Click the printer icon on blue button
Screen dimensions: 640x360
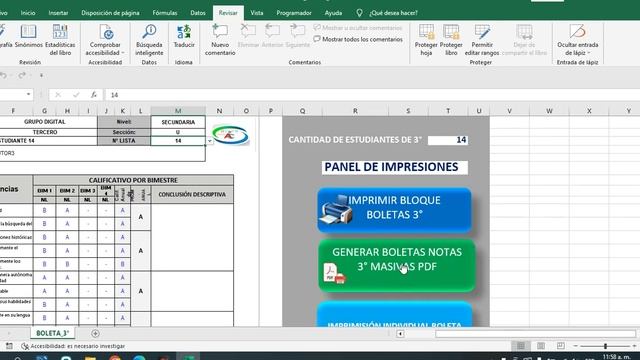pos(335,209)
